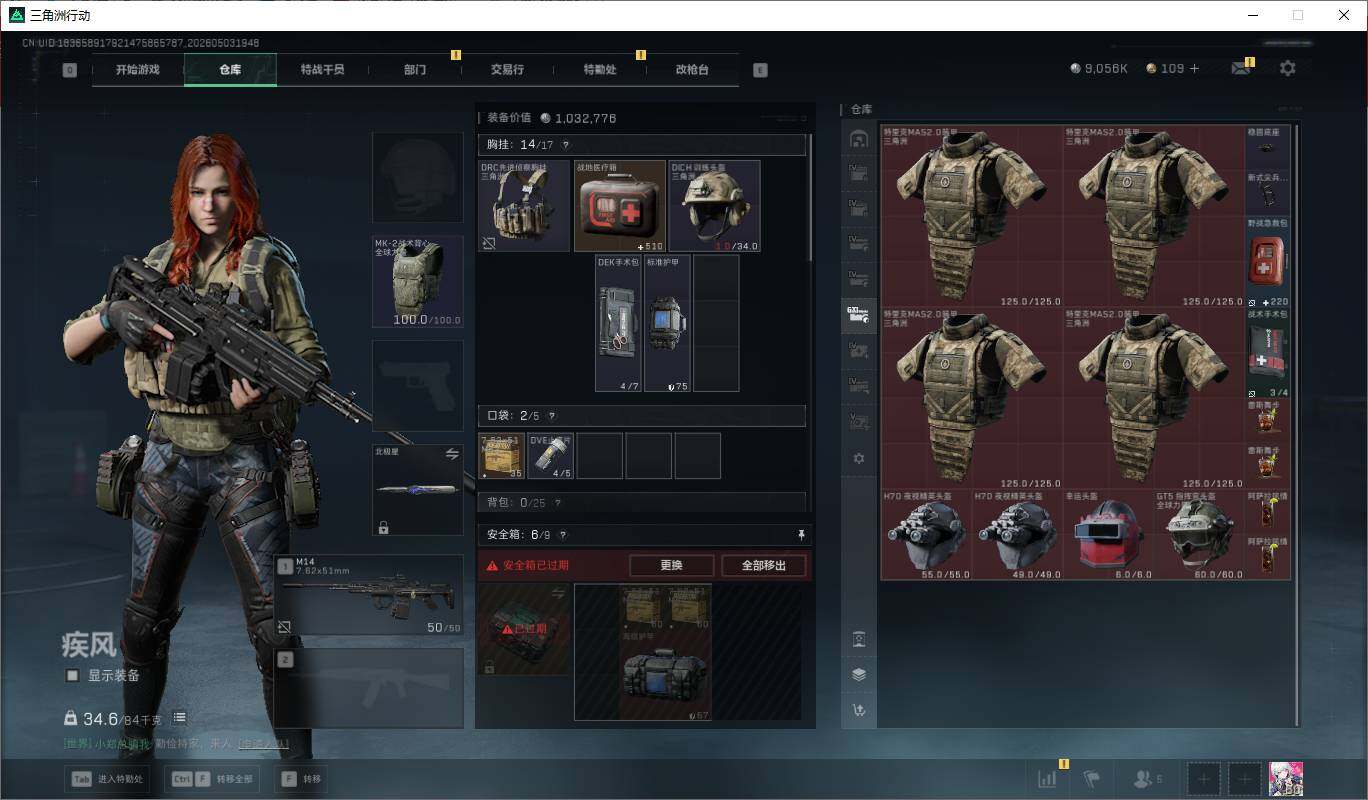
Task: Select the MK-2战术背心 armor slot
Action: pyautogui.click(x=418, y=281)
